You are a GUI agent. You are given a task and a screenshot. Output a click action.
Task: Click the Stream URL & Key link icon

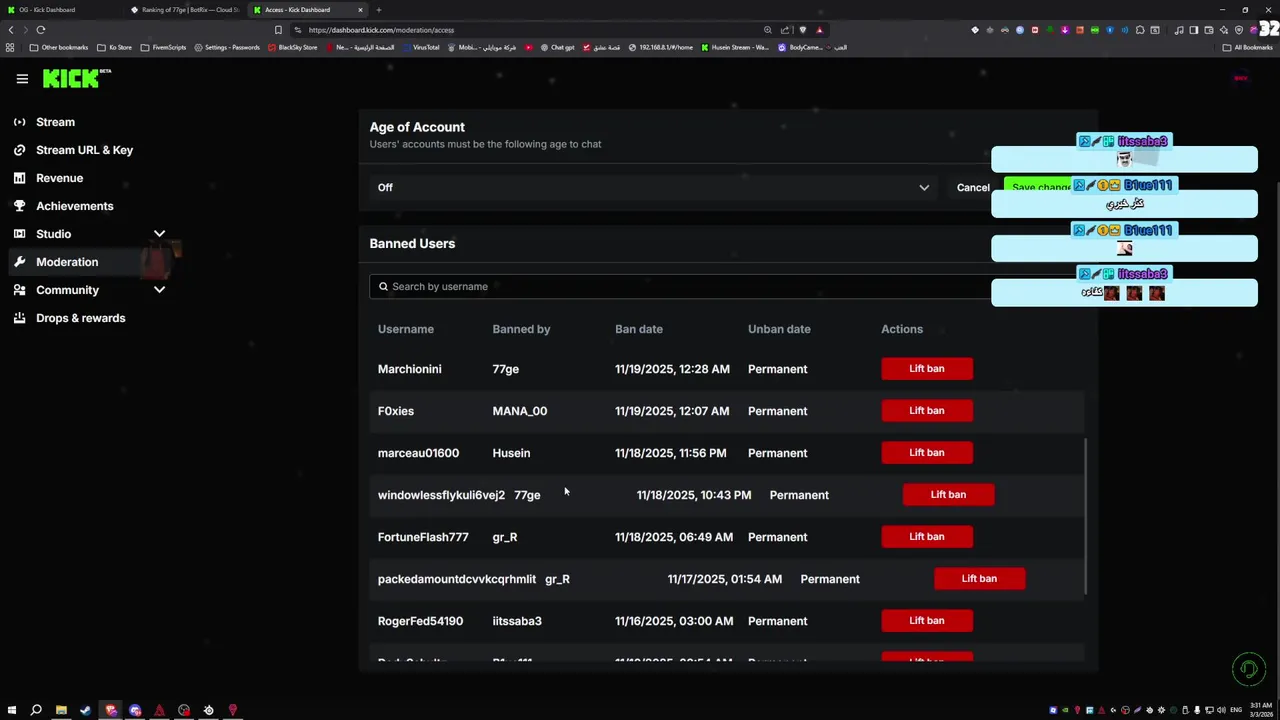click(19, 150)
